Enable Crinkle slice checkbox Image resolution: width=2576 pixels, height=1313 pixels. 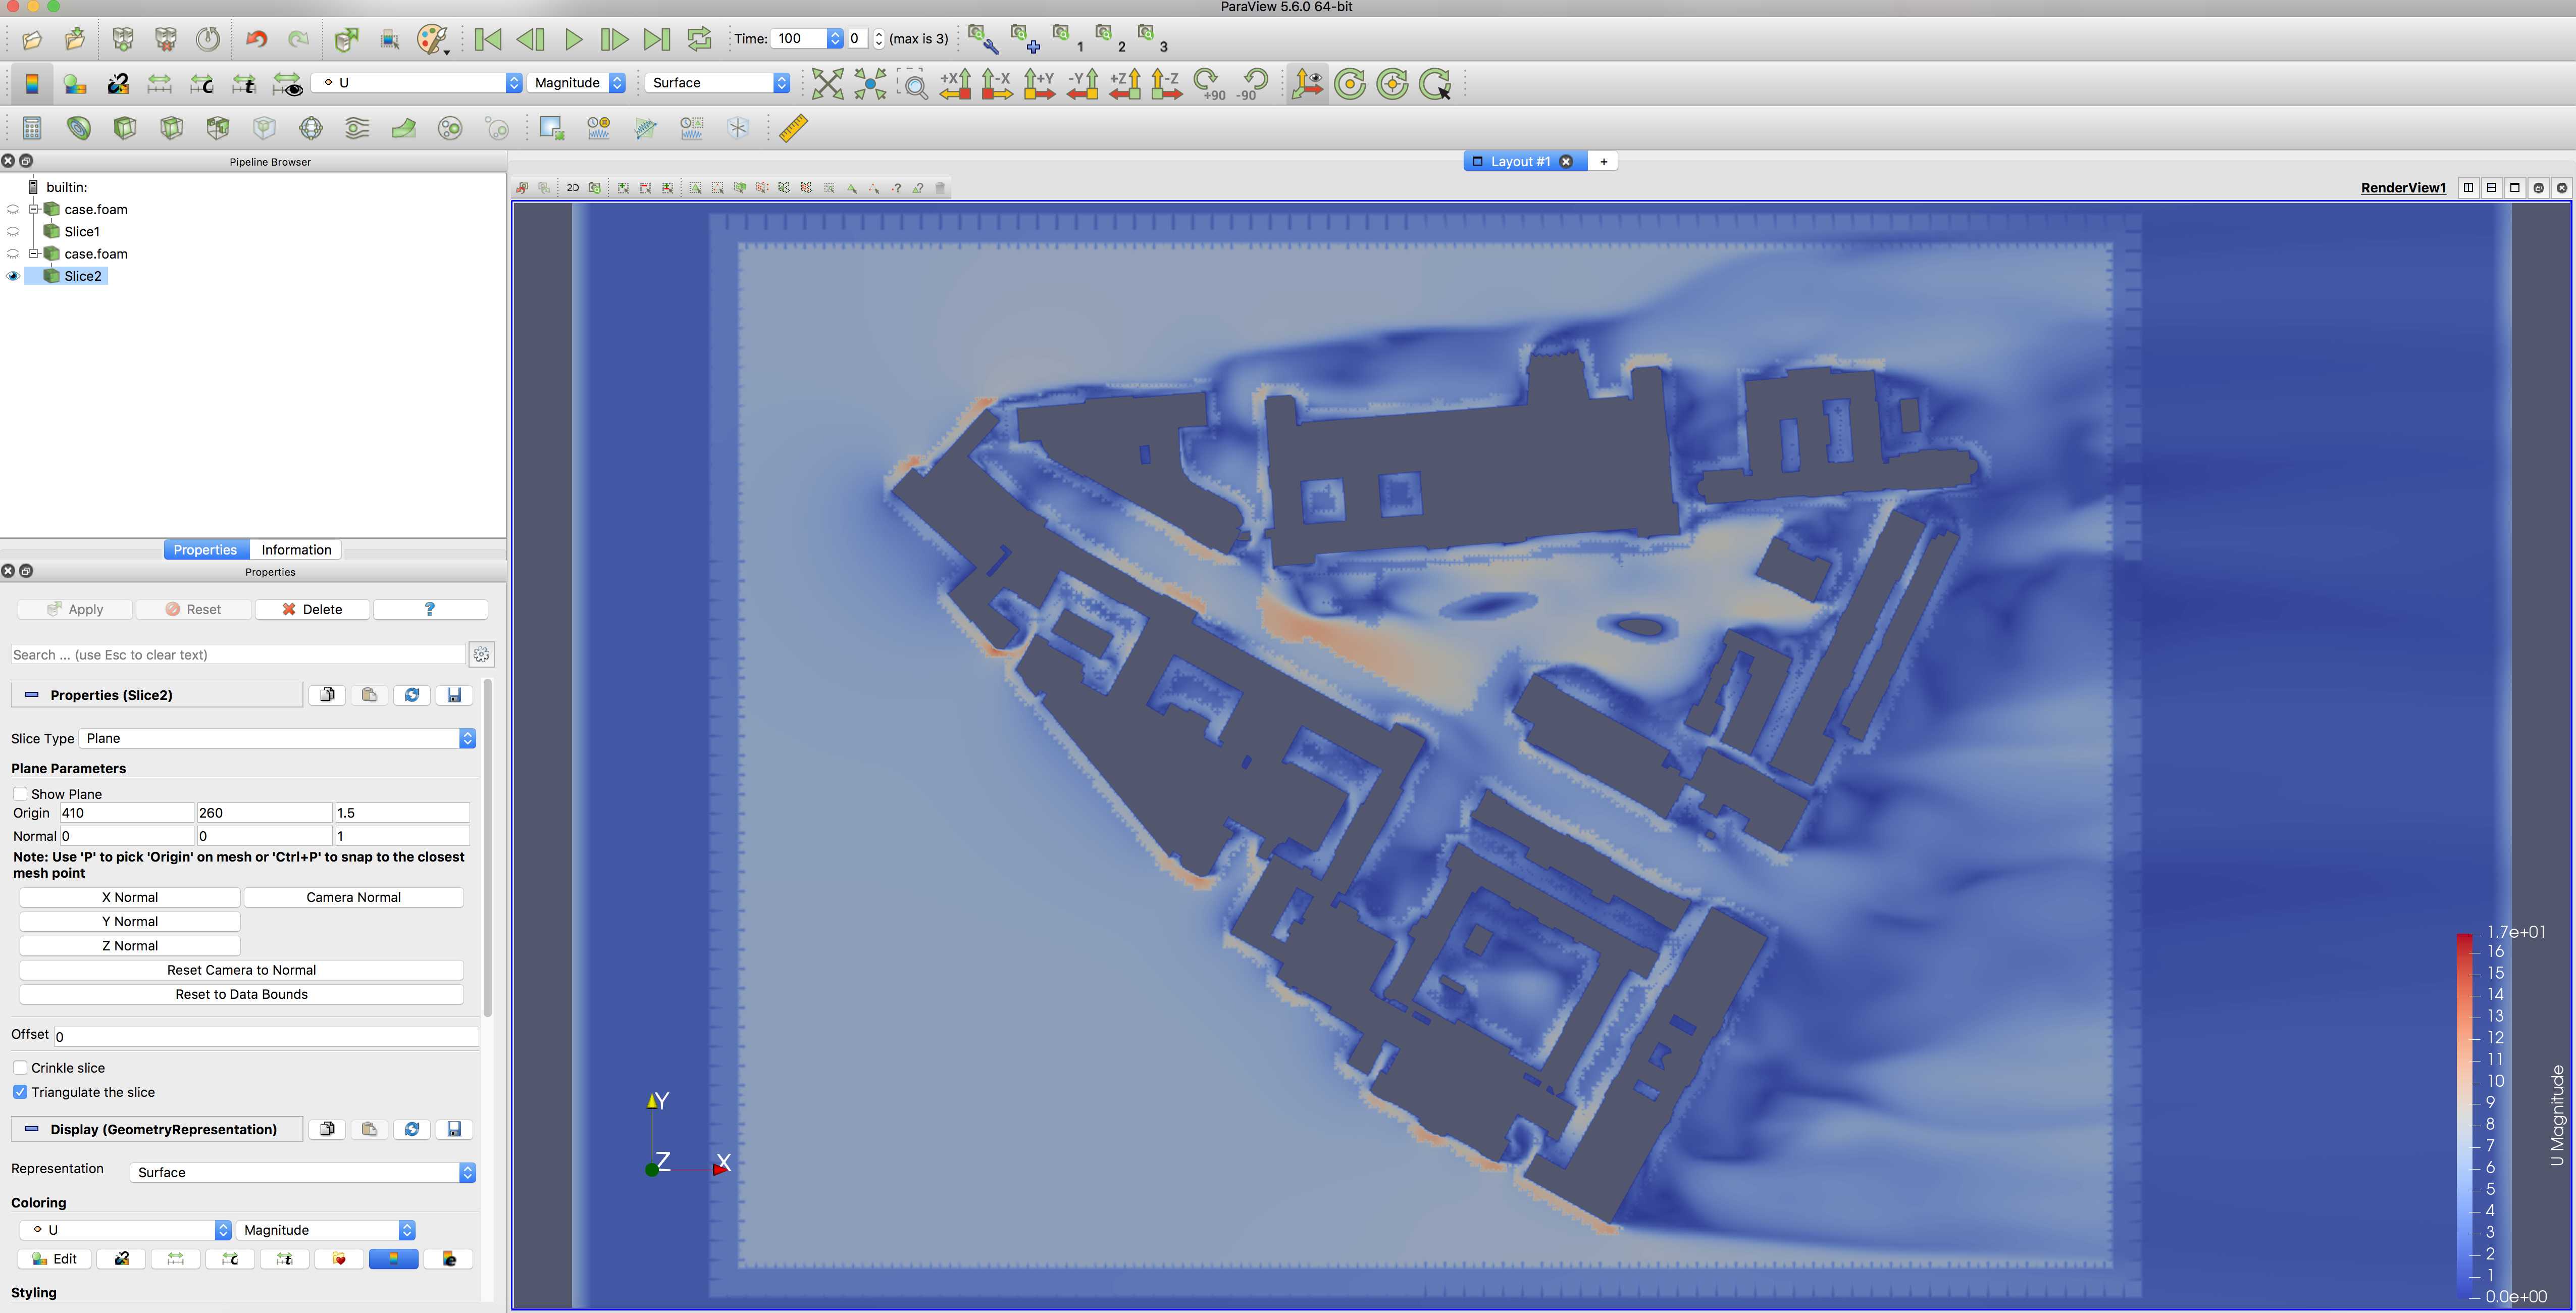[20, 1068]
